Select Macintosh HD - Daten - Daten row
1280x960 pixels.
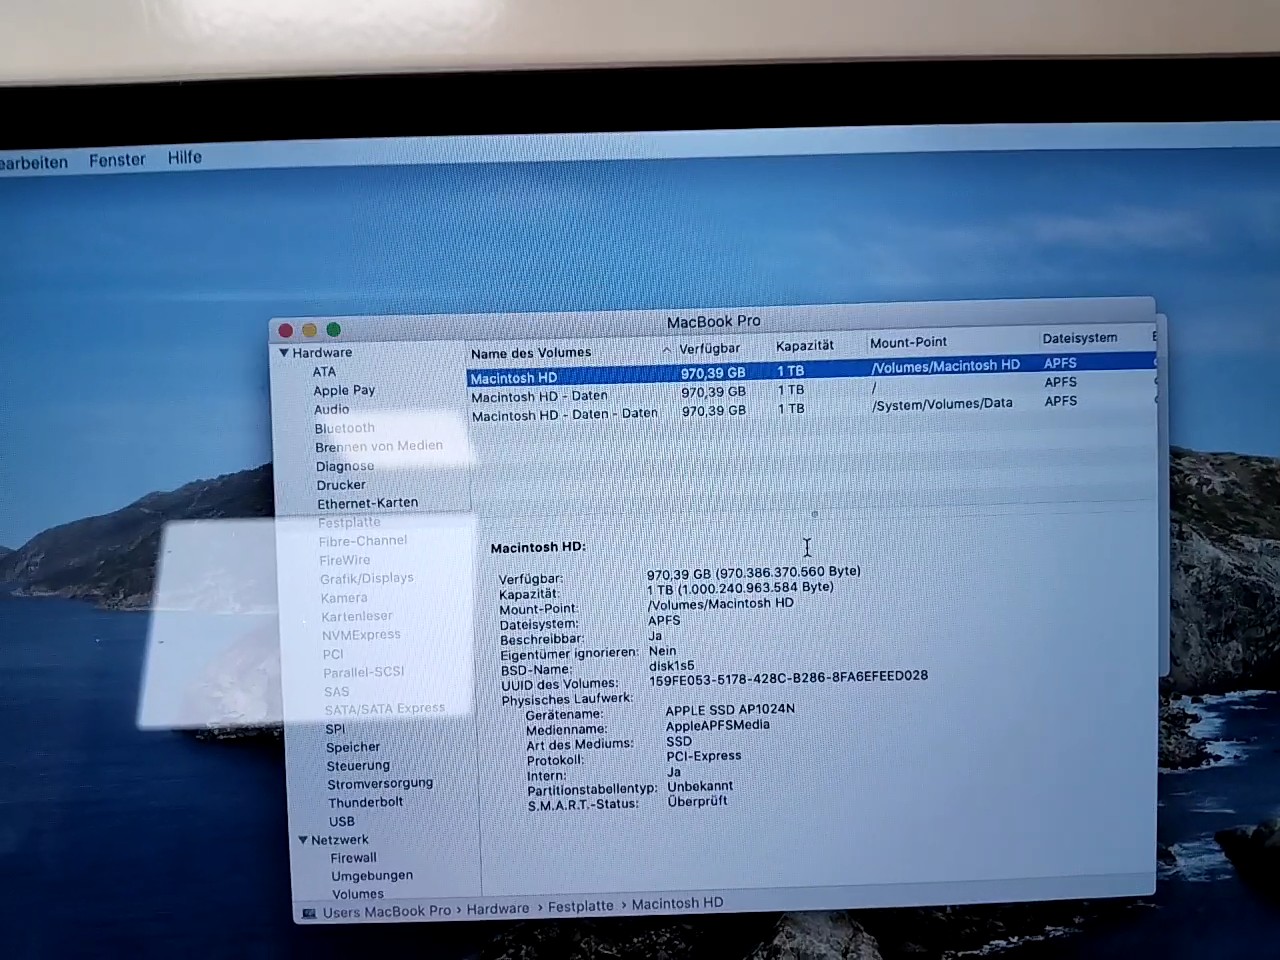564,415
